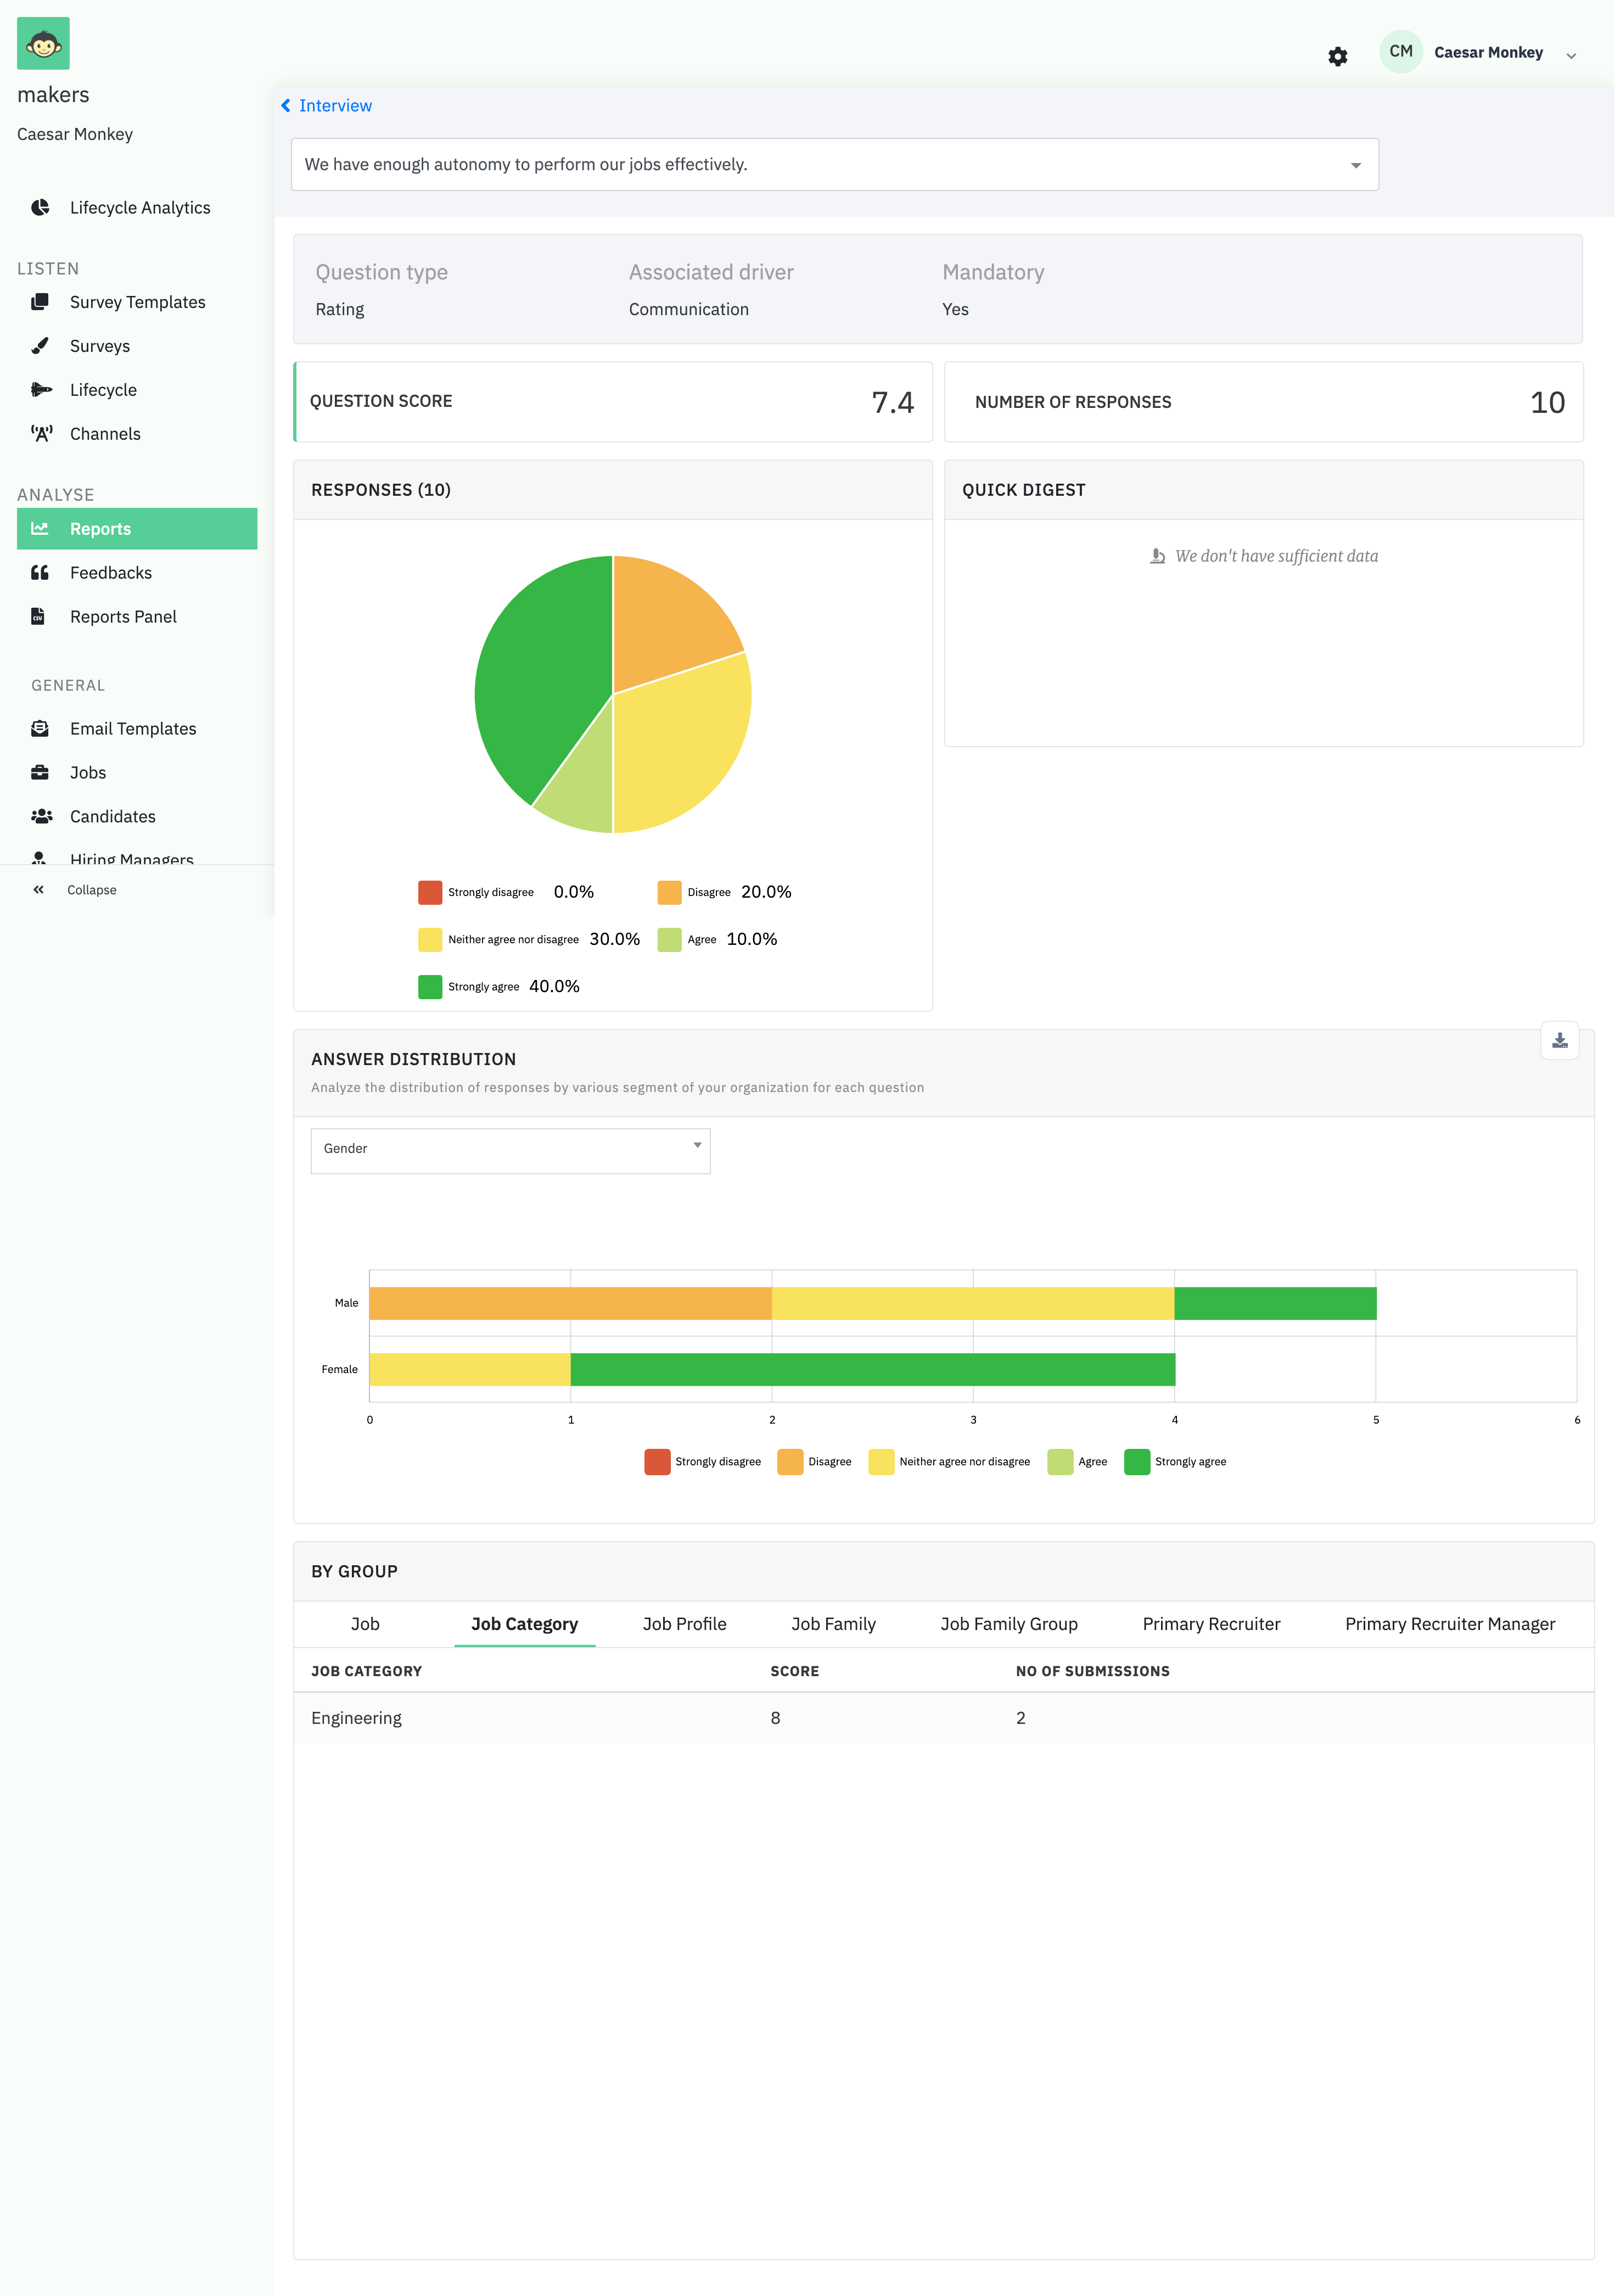The image size is (1615, 2296).
Task: Open settings via the gear icon
Action: (x=1337, y=56)
